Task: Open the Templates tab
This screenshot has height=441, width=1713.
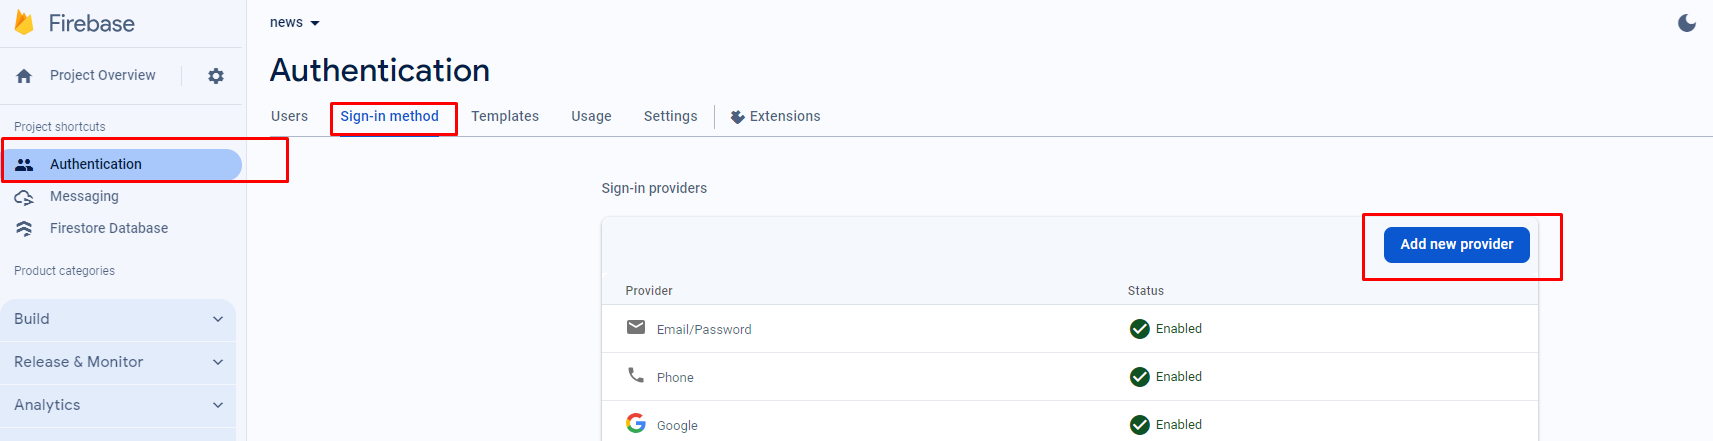Action: click(x=505, y=116)
